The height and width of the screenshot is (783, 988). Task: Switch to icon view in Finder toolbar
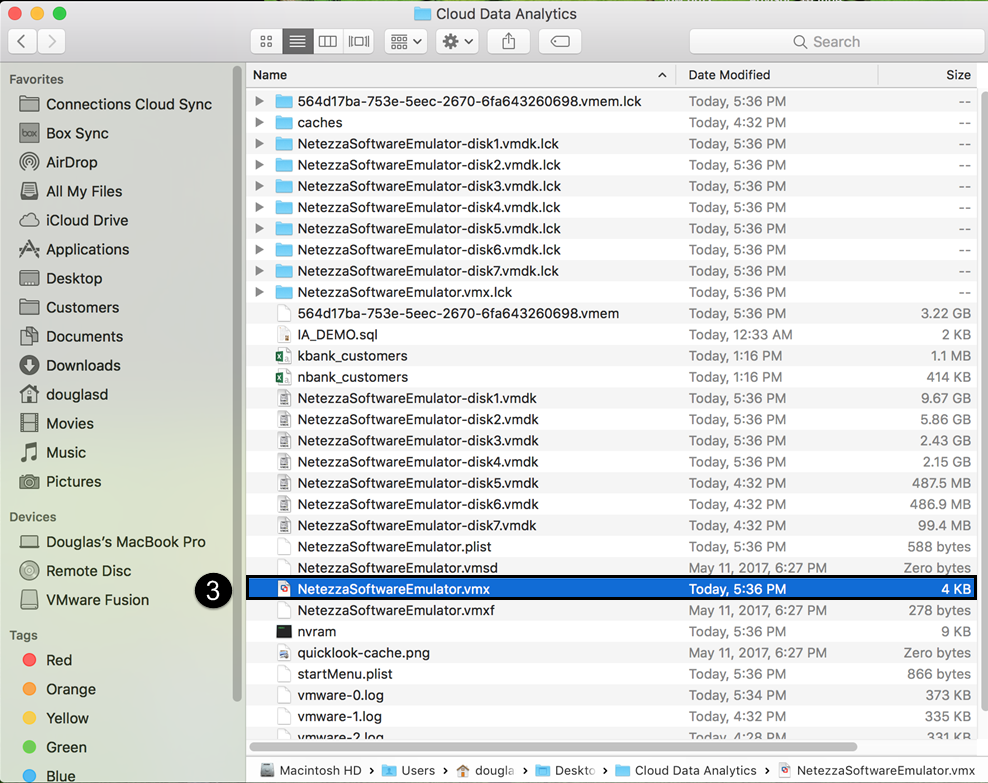(x=266, y=42)
